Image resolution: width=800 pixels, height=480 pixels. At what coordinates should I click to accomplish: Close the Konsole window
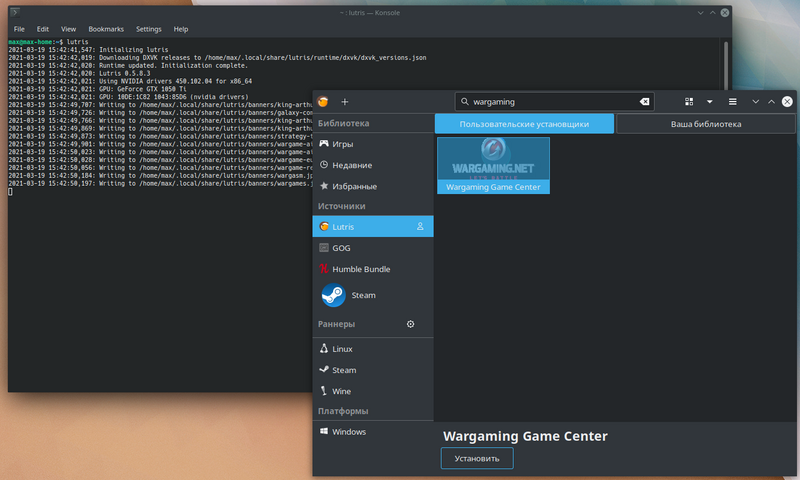(x=725, y=13)
